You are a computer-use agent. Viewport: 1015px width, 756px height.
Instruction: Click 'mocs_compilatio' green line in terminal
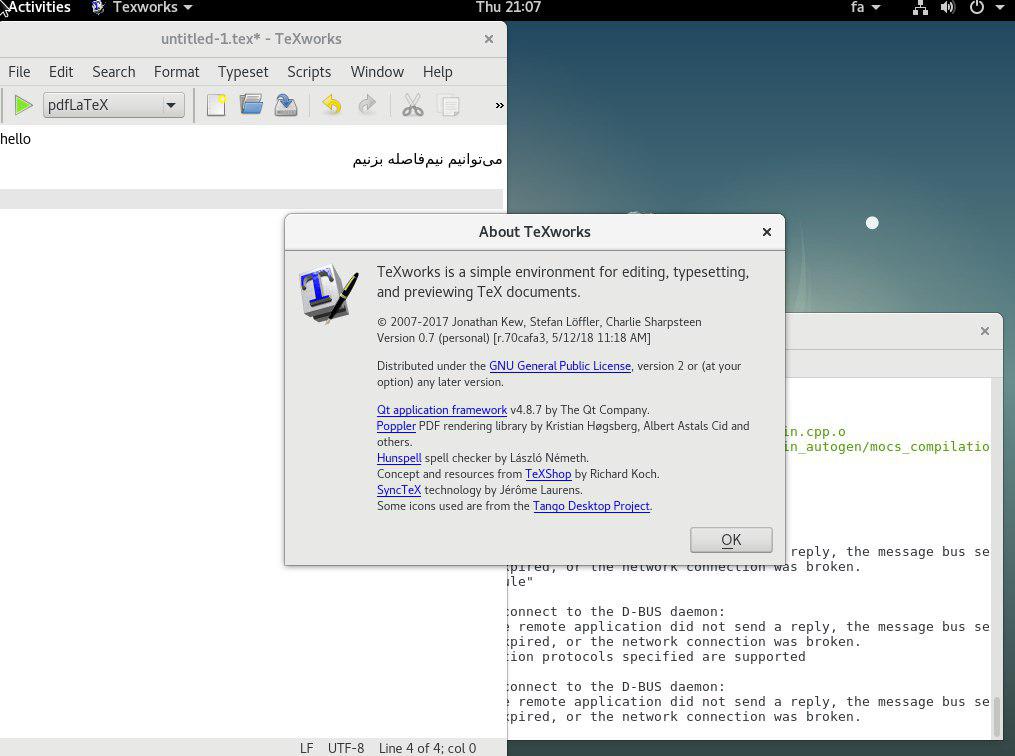click(x=887, y=447)
